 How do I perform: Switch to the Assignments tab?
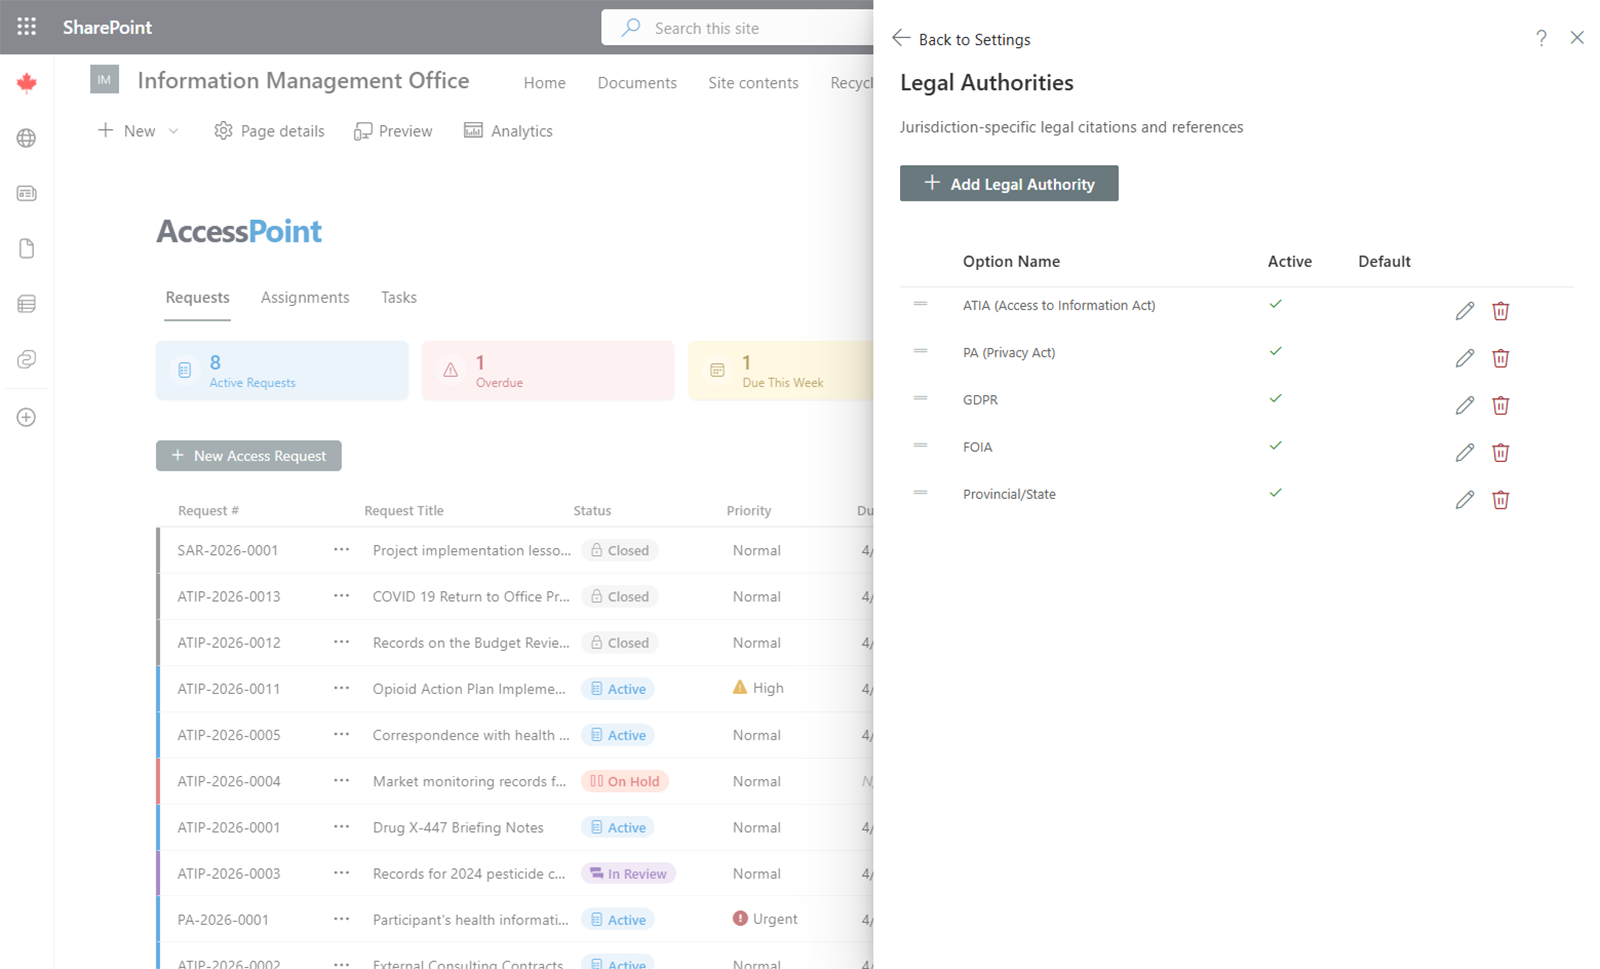coord(305,297)
